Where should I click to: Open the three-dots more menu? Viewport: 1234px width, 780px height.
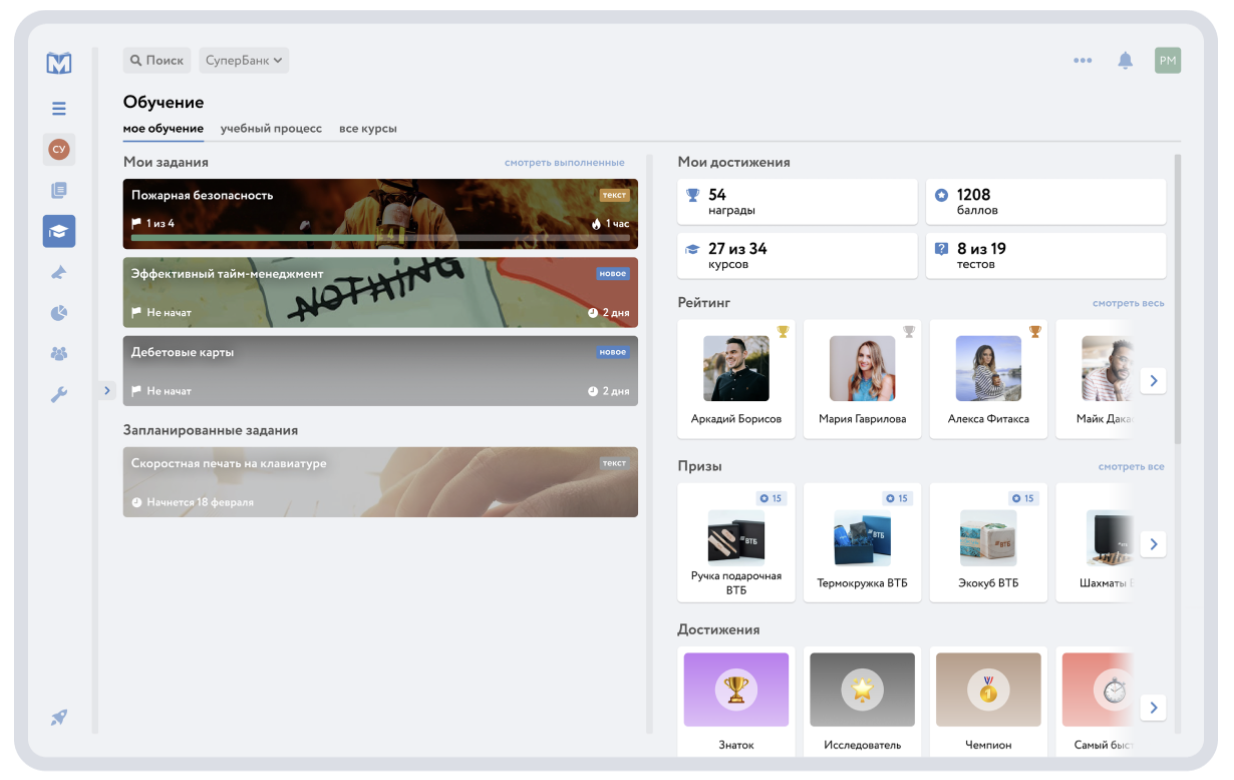[x=1082, y=60]
